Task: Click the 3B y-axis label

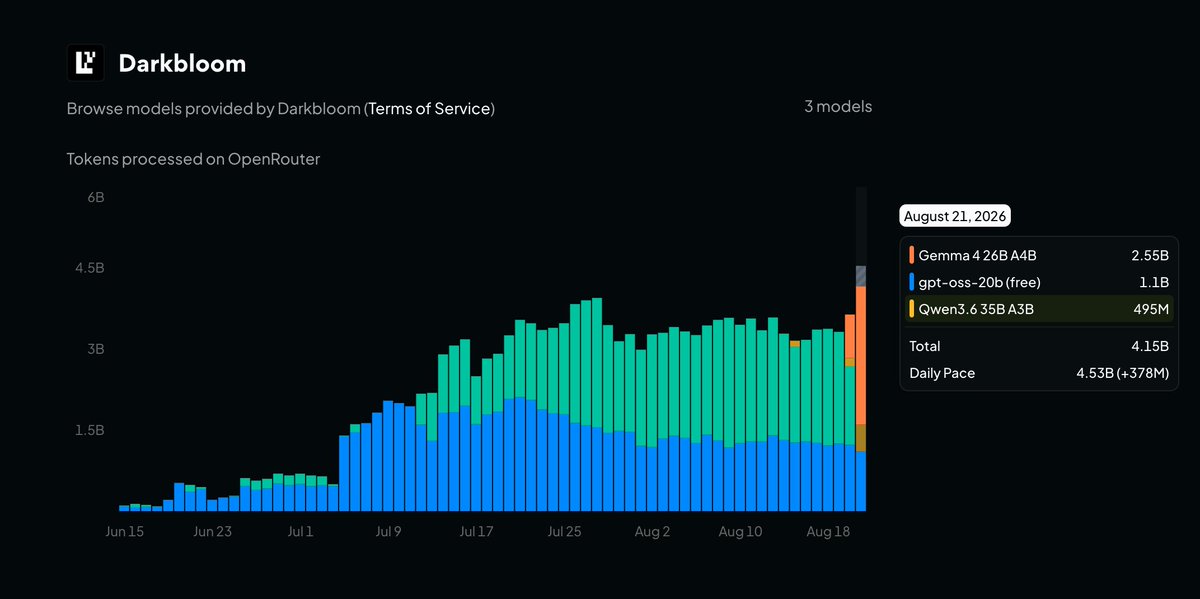Action: tap(95, 349)
